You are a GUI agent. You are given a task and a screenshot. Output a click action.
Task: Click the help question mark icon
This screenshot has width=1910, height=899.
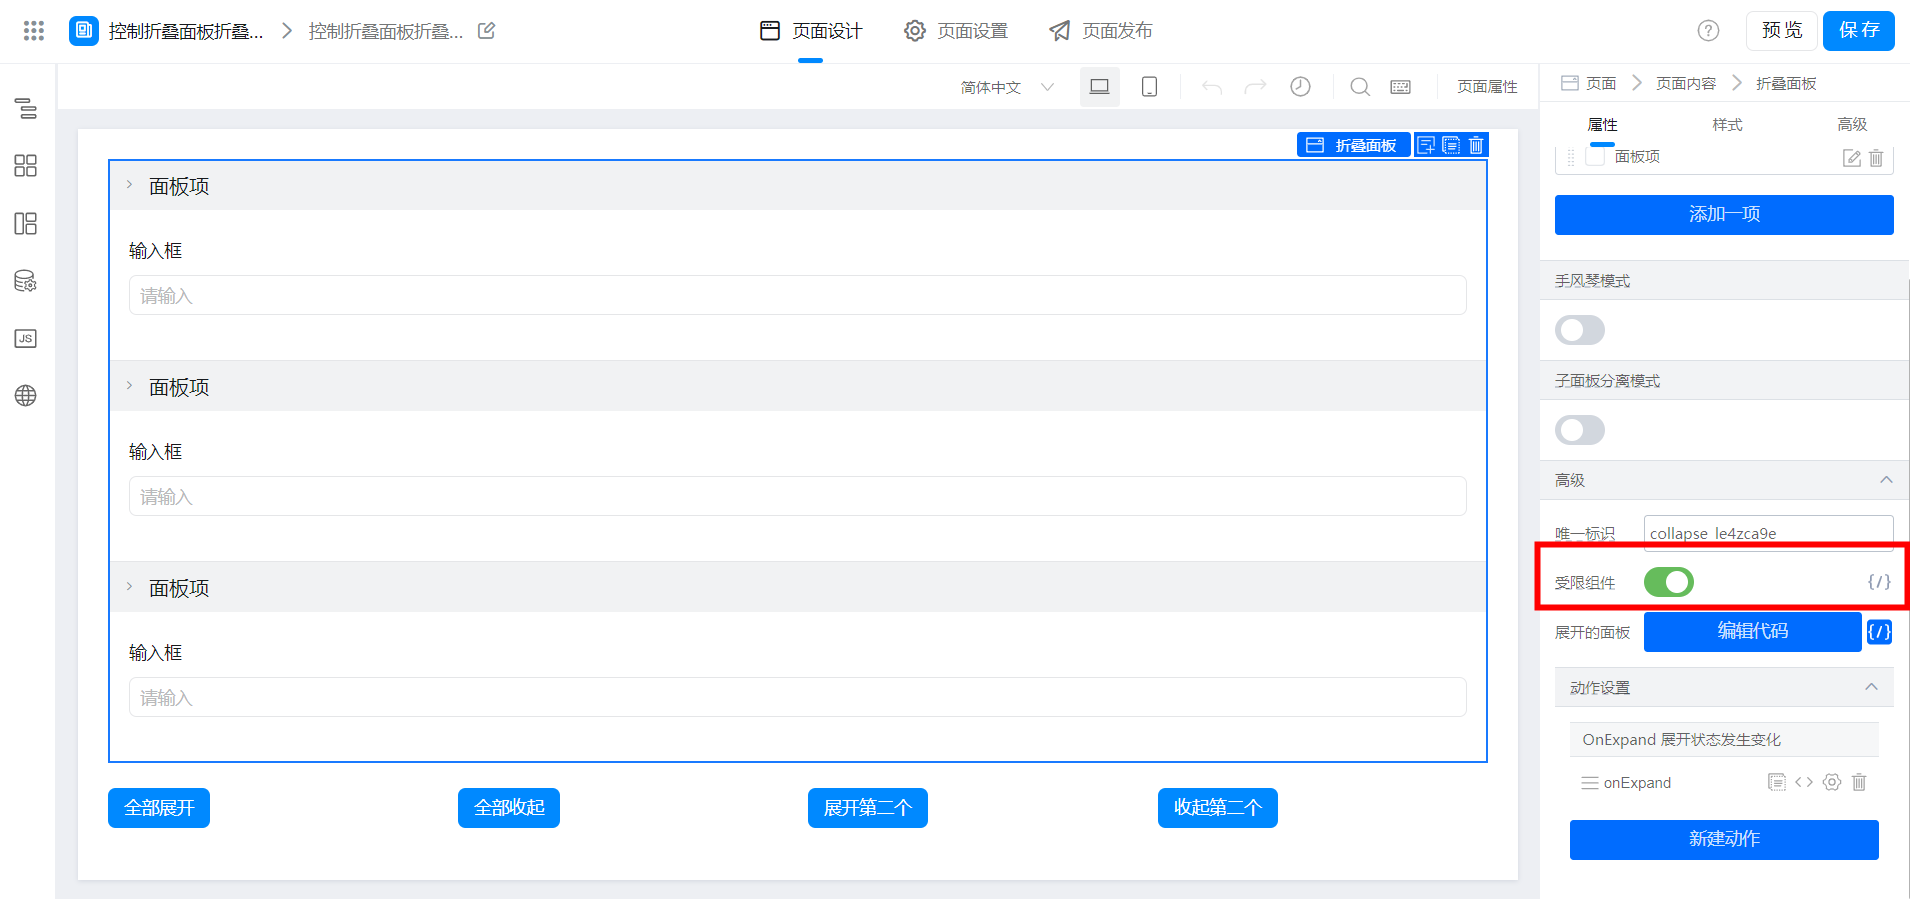[1708, 31]
